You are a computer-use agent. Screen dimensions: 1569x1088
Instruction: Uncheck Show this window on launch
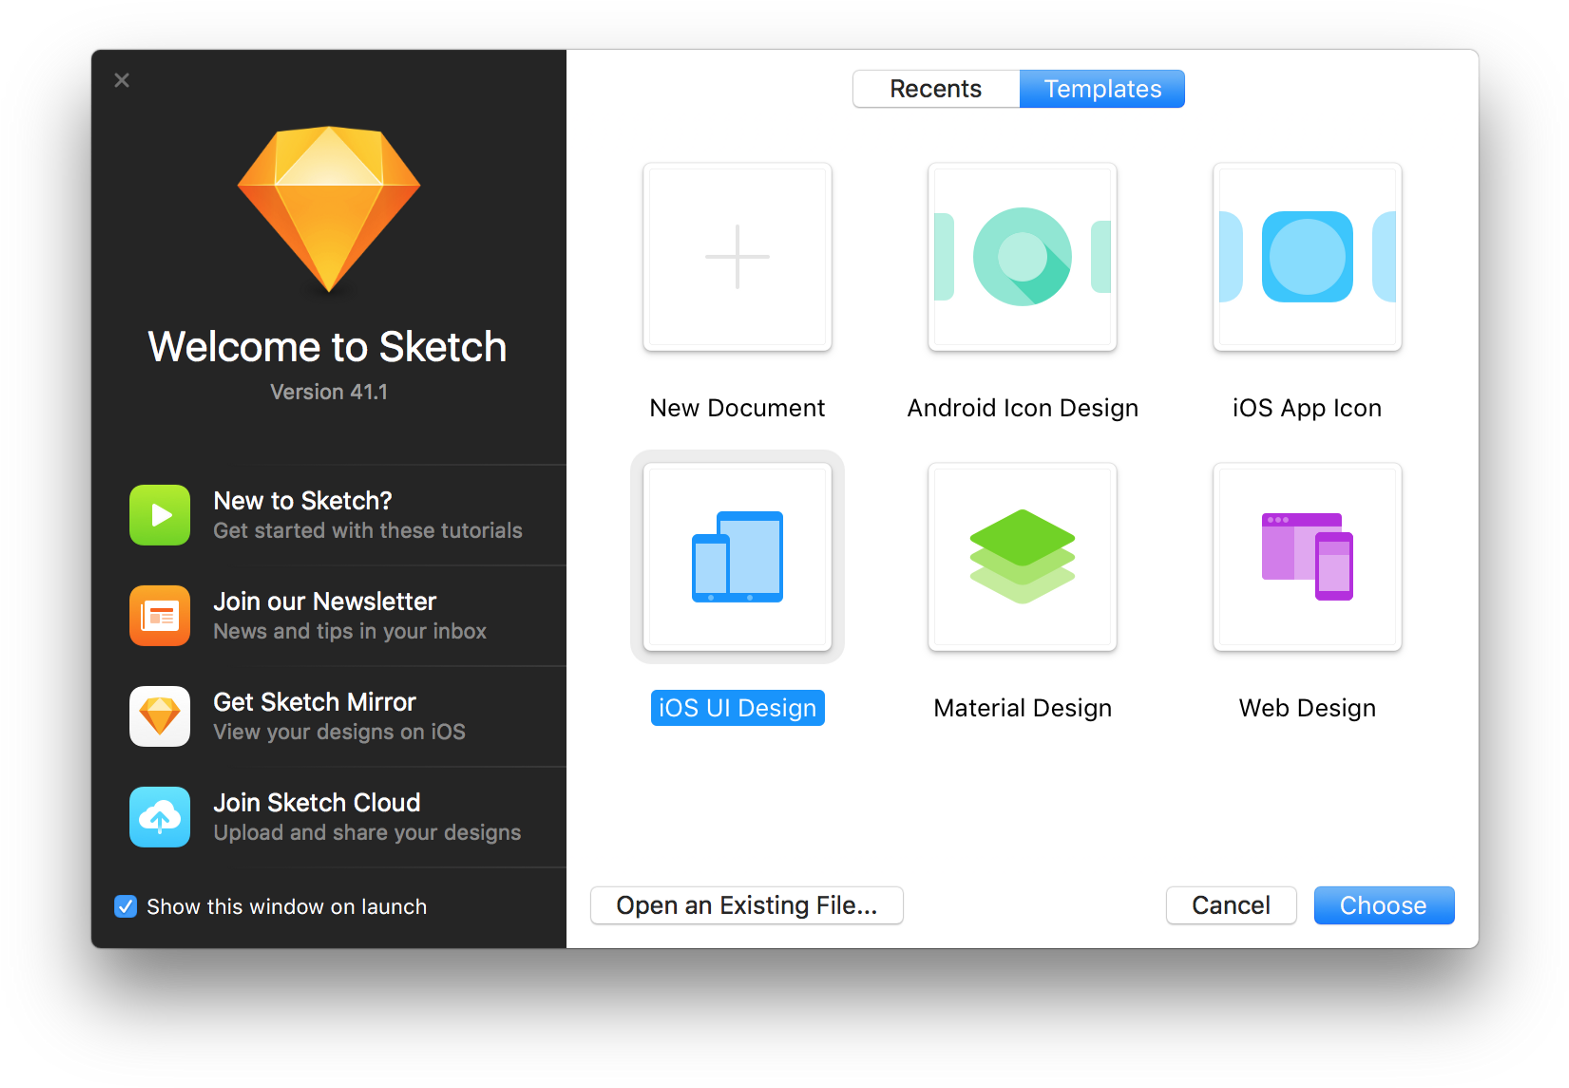tap(125, 907)
